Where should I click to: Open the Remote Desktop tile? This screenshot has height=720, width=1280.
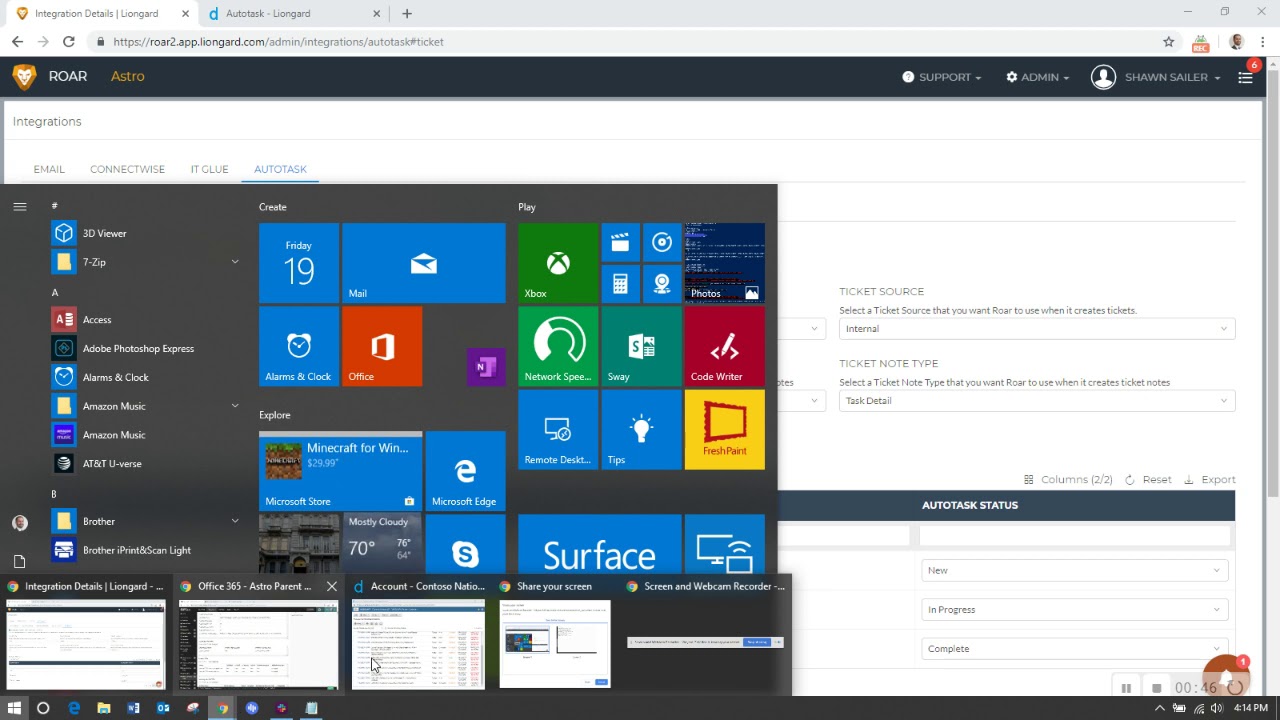point(558,430)
